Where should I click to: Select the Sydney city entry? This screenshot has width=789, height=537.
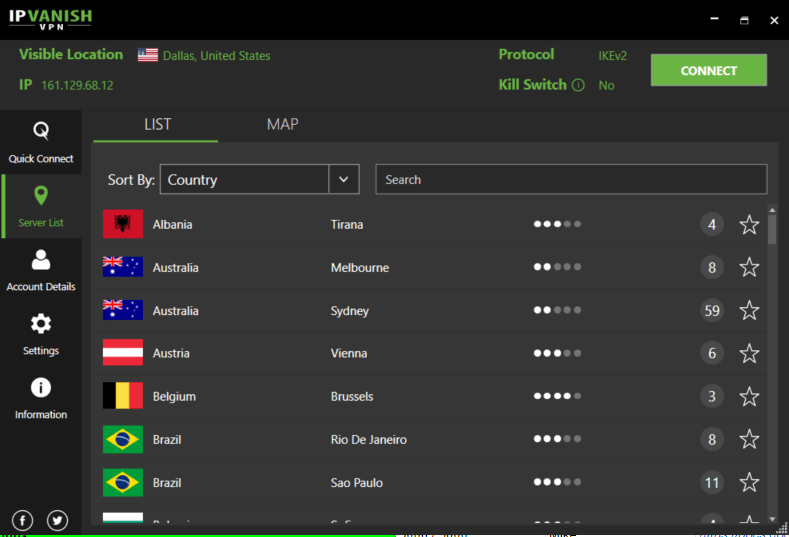[x=350, y=311]
